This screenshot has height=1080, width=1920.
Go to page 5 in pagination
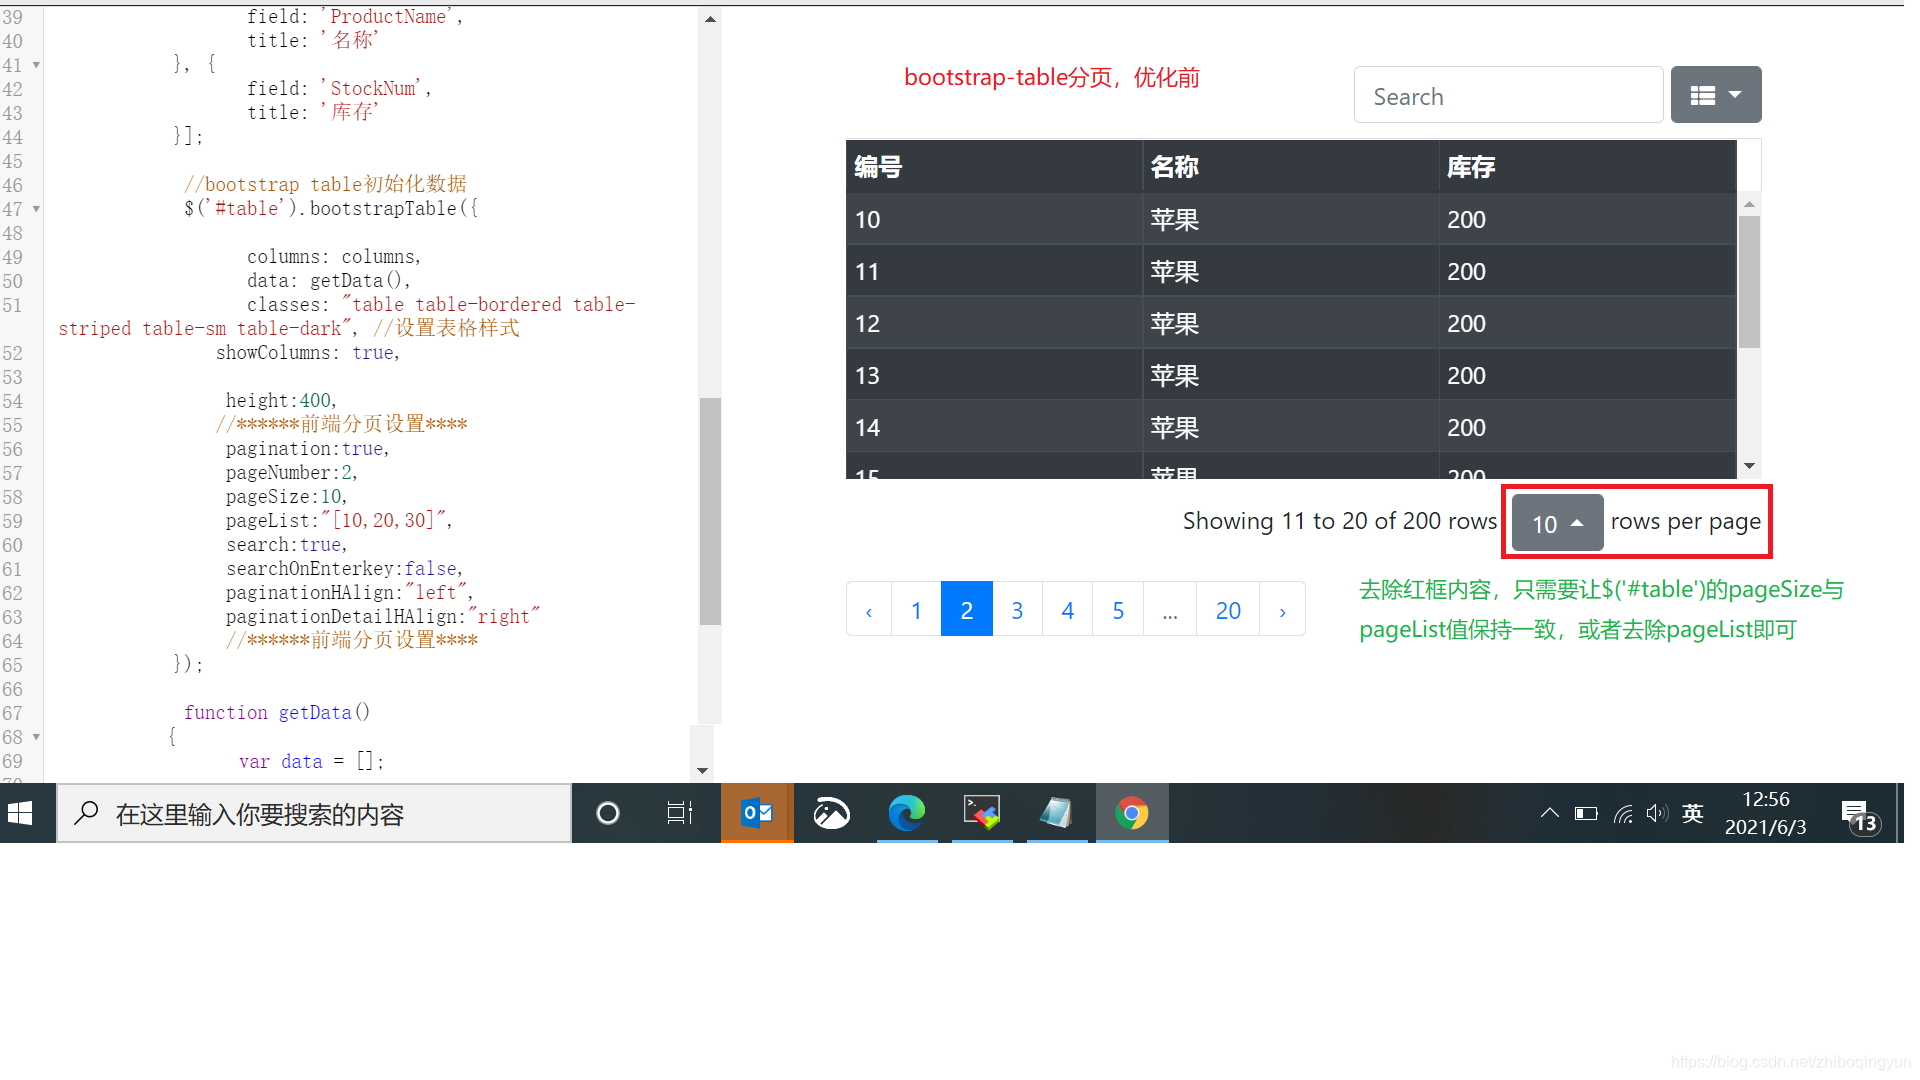pos(1118,609)
